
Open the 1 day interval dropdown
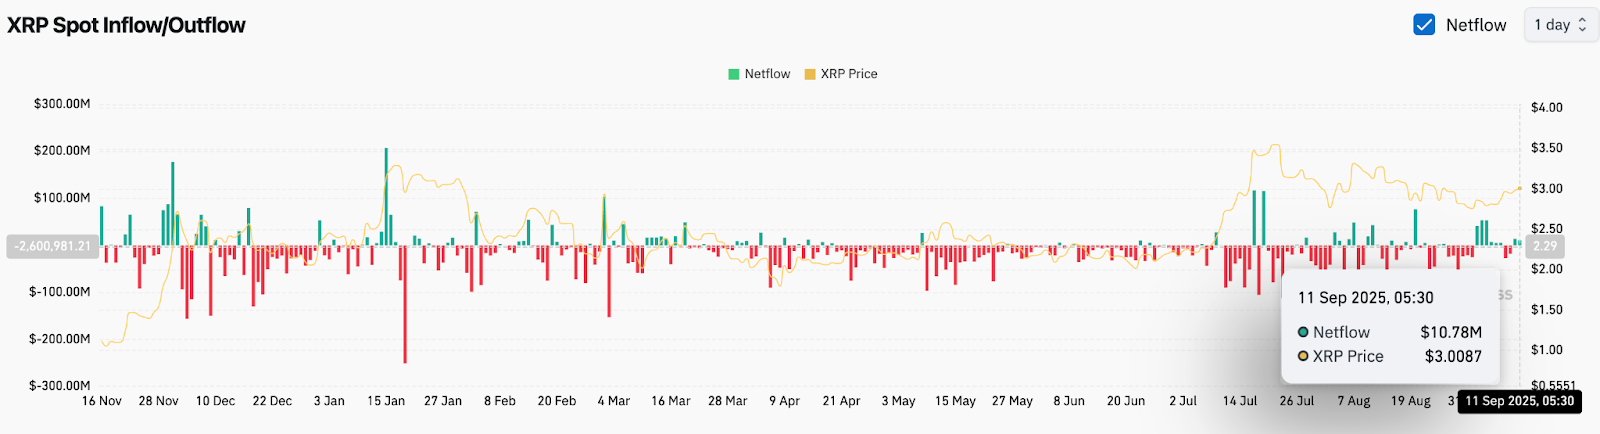1560,25
